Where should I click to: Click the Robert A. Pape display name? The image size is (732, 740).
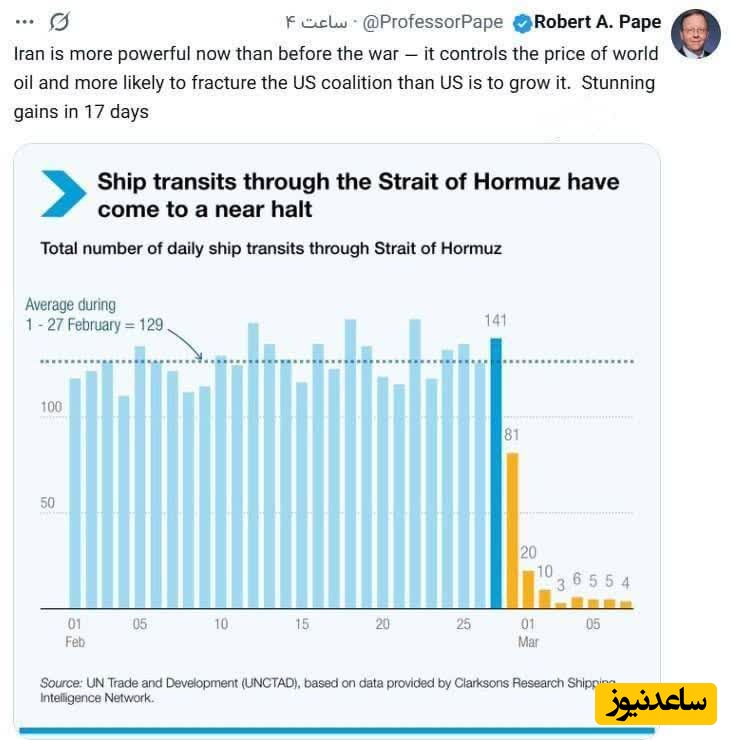click(598, 22)
